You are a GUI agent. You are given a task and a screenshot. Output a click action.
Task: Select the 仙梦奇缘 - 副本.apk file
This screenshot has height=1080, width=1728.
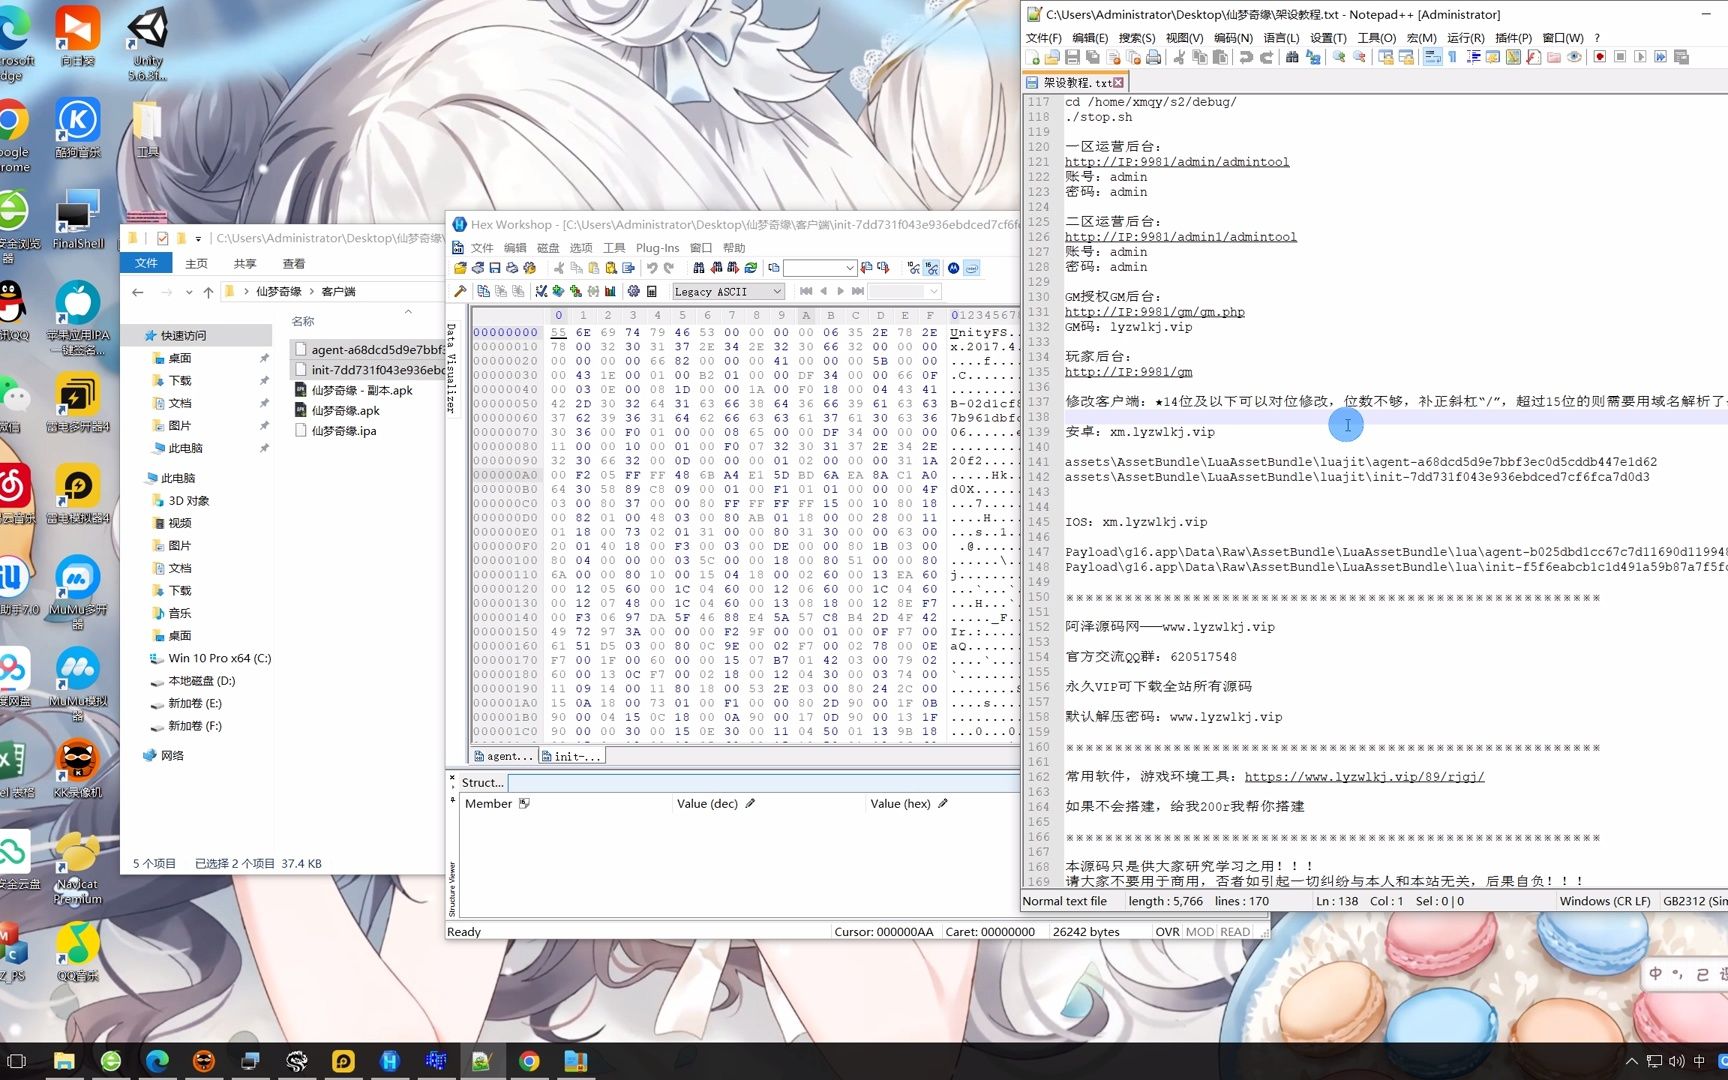coord(362,390)
